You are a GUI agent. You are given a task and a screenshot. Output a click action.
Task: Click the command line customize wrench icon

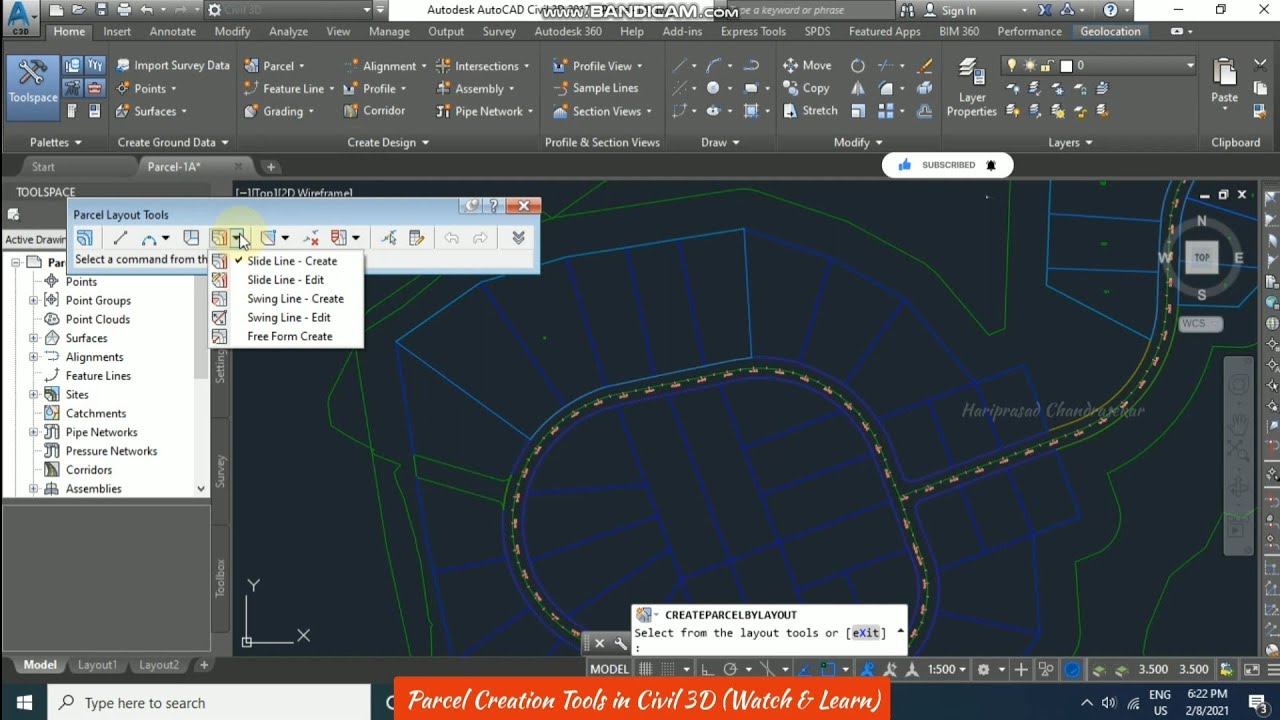[x=620, y=643]
